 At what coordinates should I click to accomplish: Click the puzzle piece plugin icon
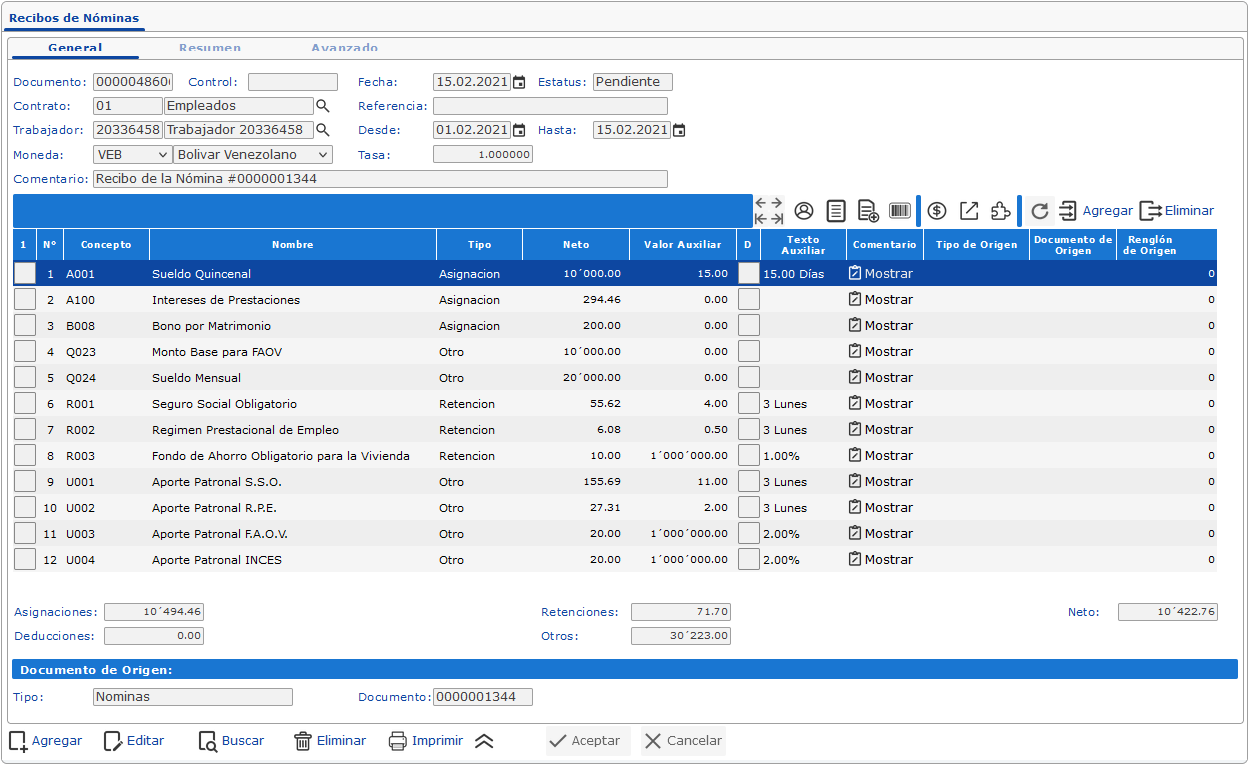click(1000, 211)
